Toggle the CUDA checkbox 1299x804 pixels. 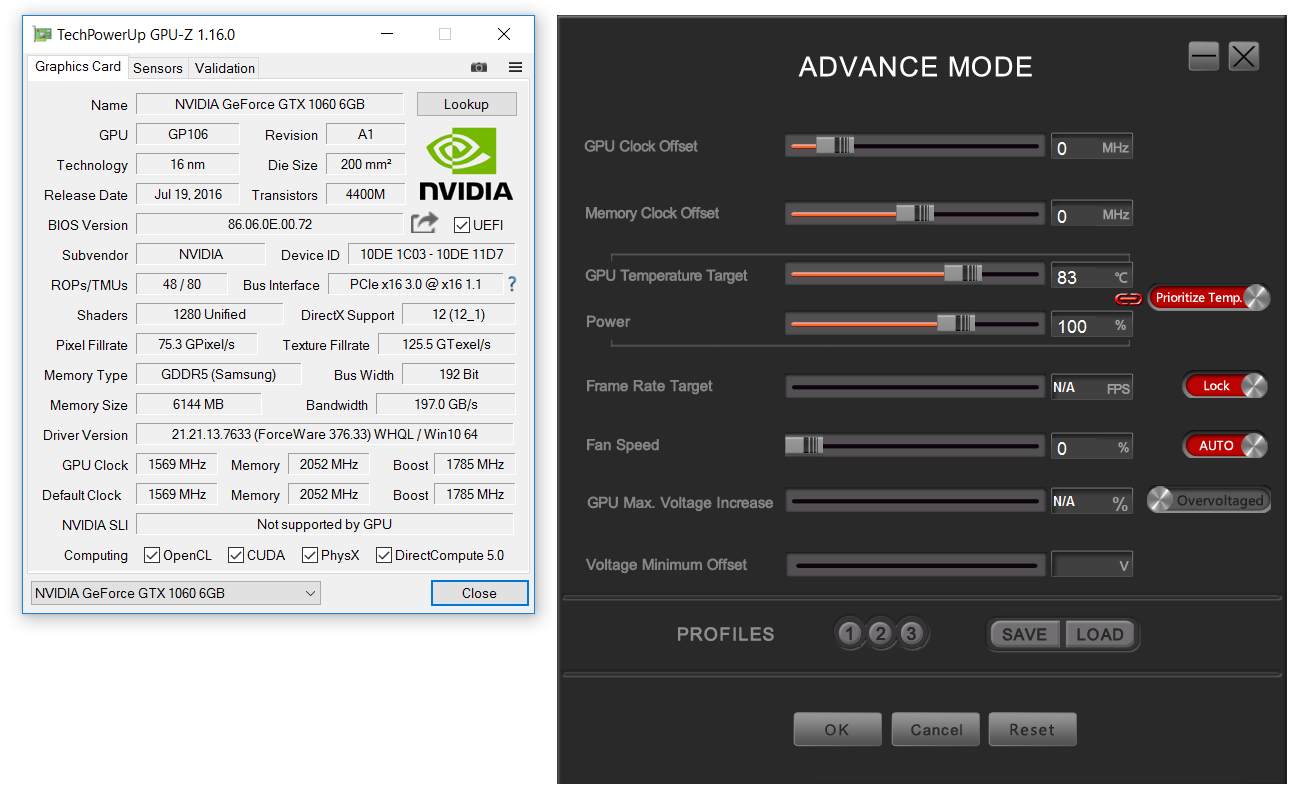pyautogui.click(x=236, y=555)
